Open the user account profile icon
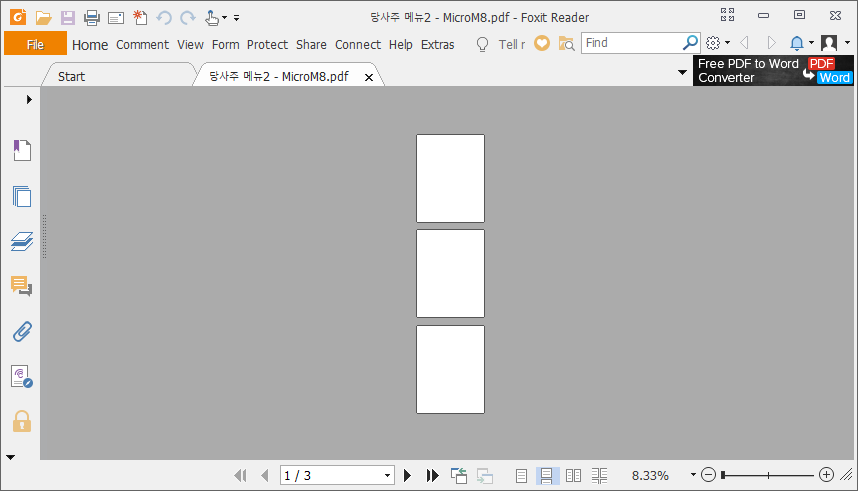 (x=829, y=43)
